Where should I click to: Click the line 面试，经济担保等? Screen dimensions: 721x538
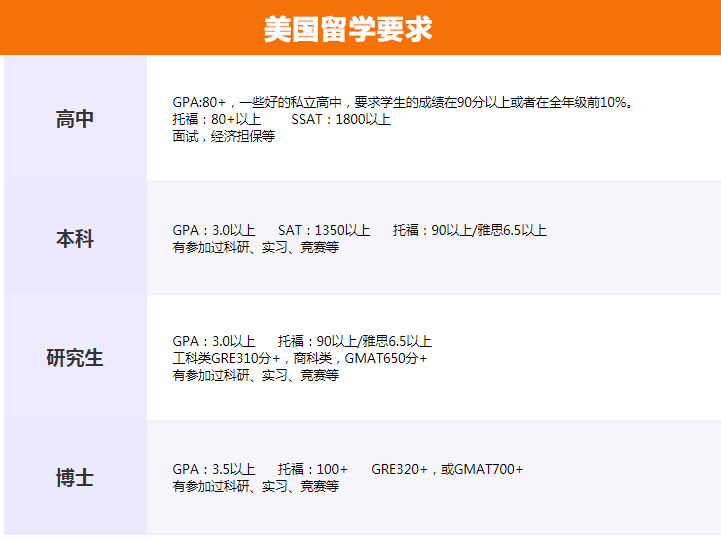click(223, 136)
